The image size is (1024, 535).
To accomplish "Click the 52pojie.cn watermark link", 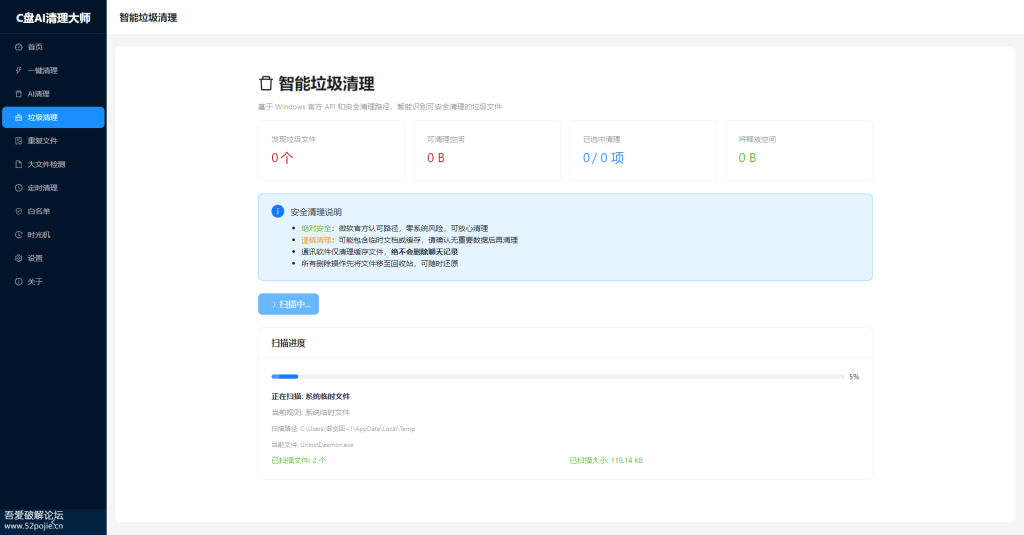I will coord(33,525).
